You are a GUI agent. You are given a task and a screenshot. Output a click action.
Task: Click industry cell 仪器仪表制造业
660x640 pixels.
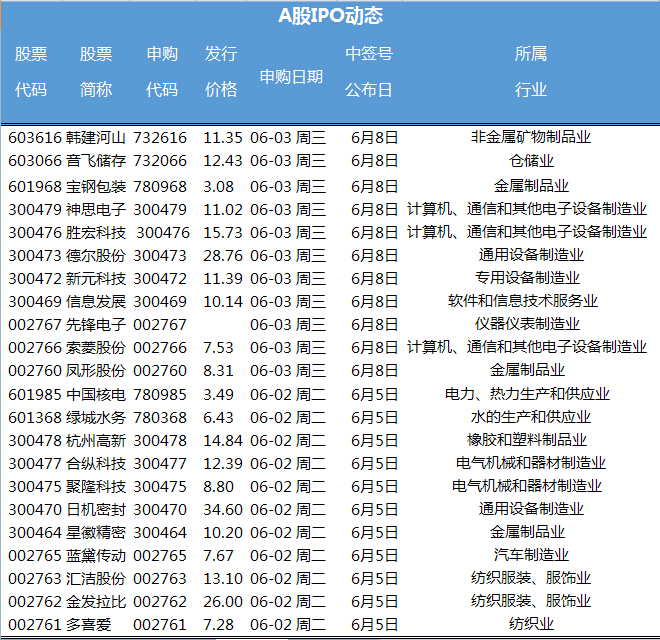click(527, 324)
